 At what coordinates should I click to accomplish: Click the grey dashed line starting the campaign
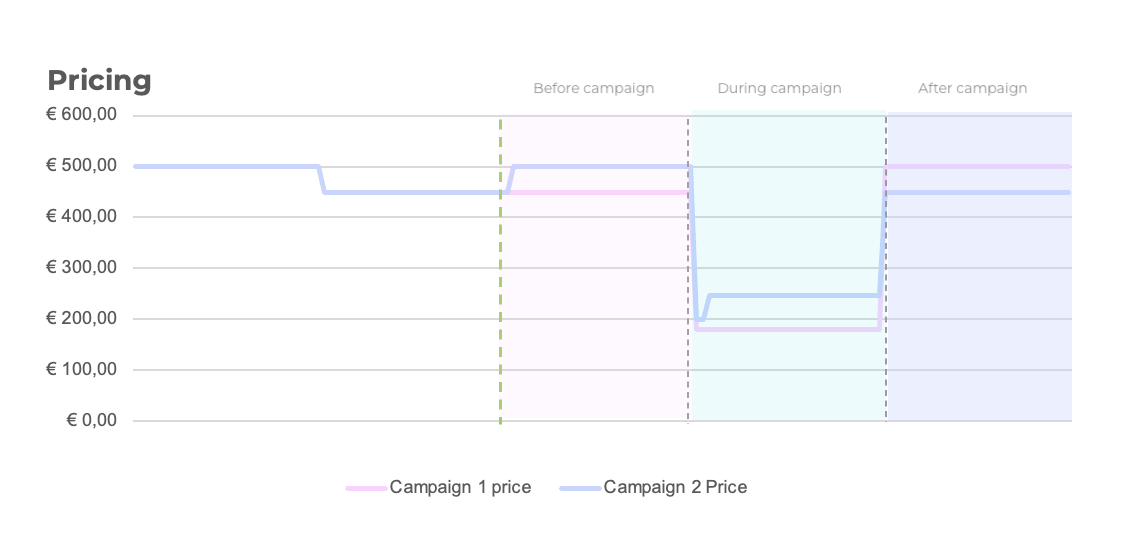point(688,270)
